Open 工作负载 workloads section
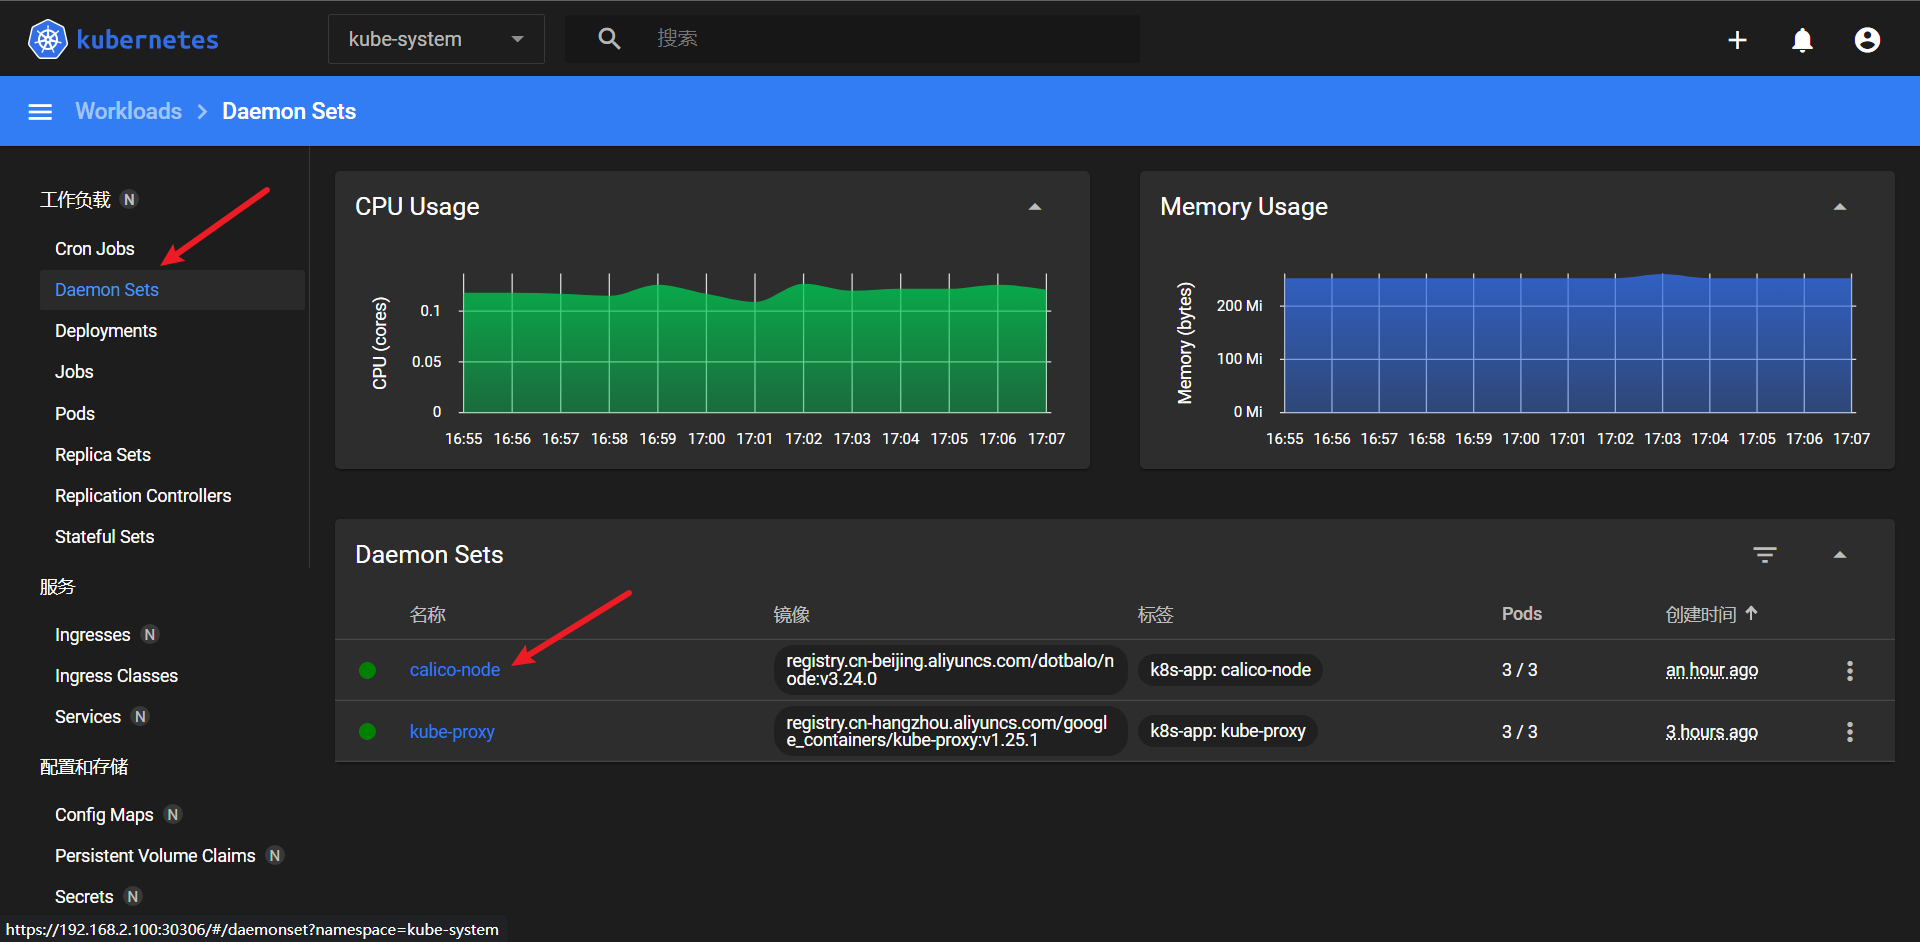Viewport: 1920px width, 942px height. click(x=75, y=200)
